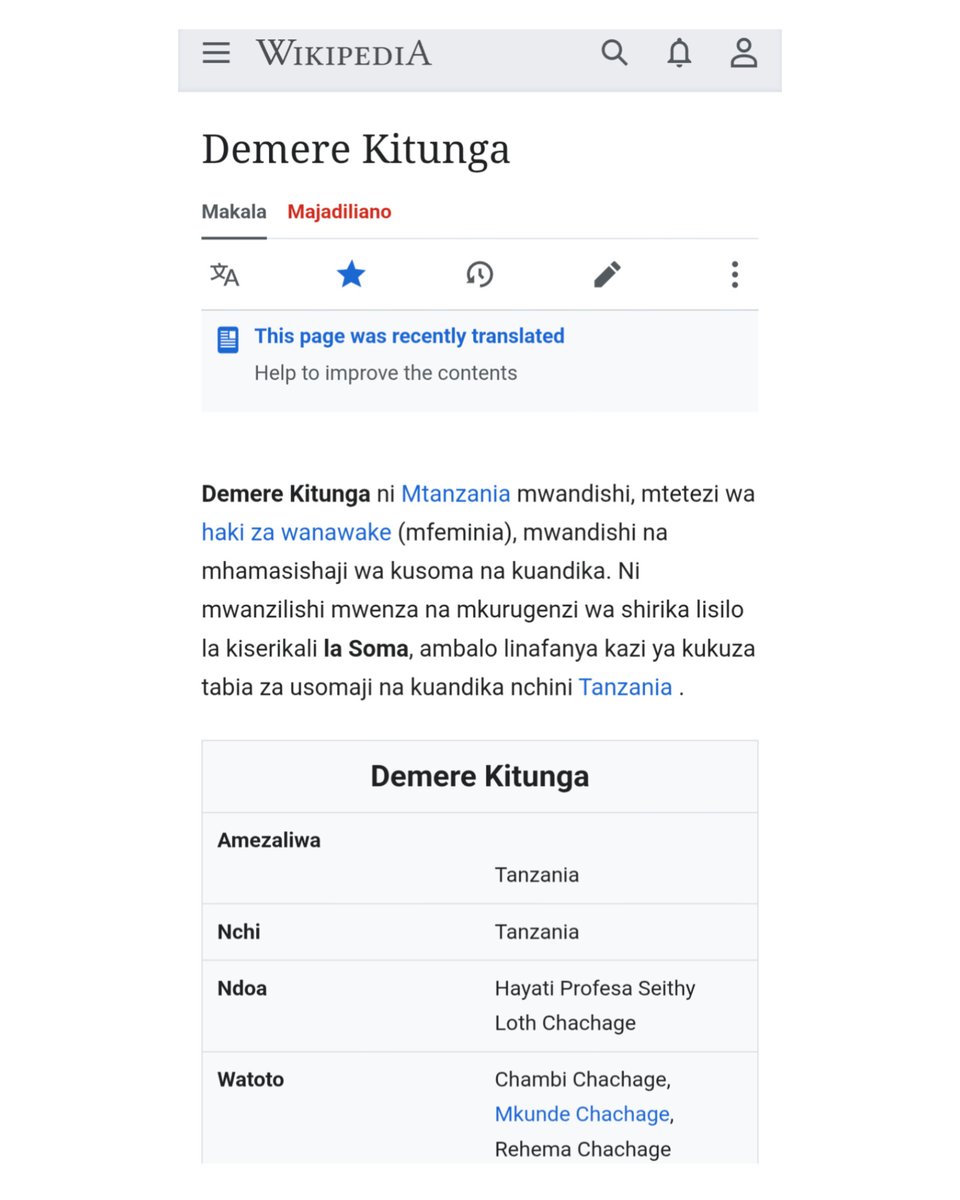Click the Amezaliwa row in the infobox
This screenshot has height=1200, width=960.
click(267, 840)
